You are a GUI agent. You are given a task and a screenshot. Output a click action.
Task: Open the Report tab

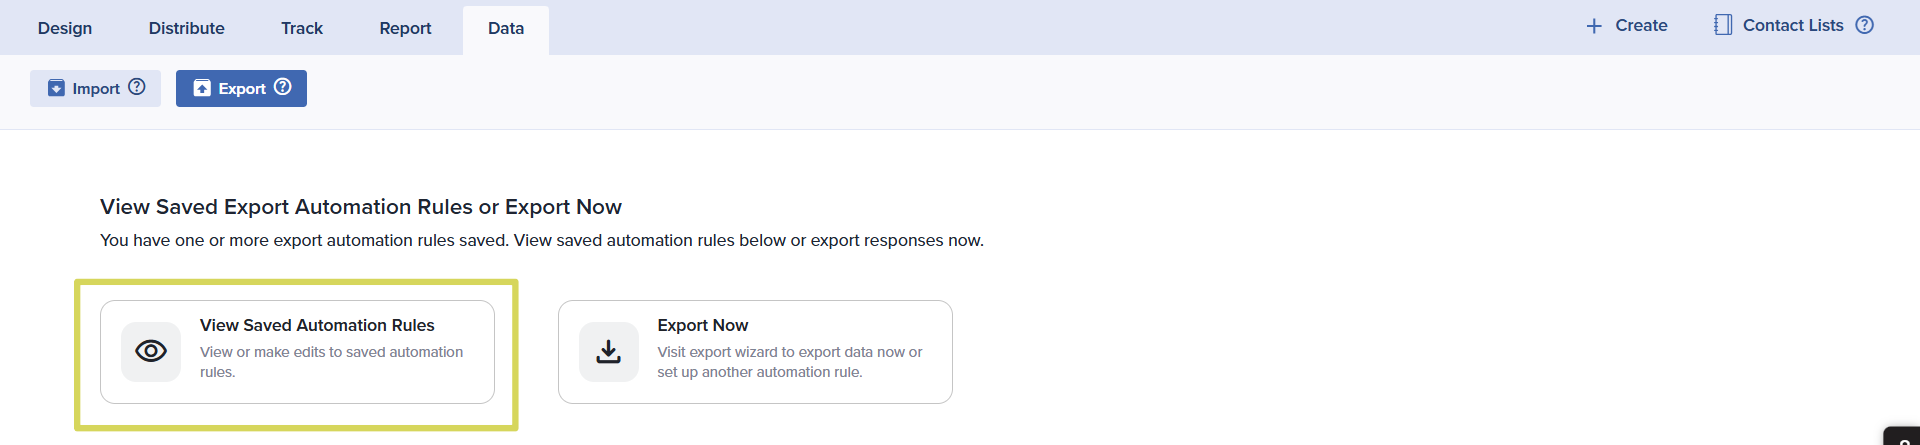click(x=405, y=28)
